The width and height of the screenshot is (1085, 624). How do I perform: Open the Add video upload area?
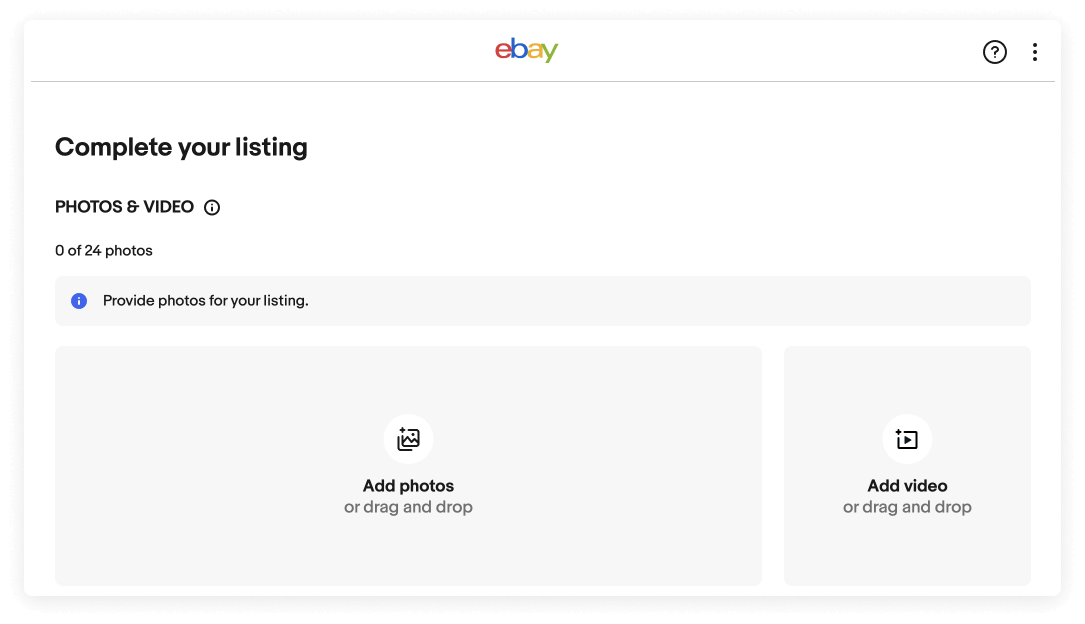[906, 465]
